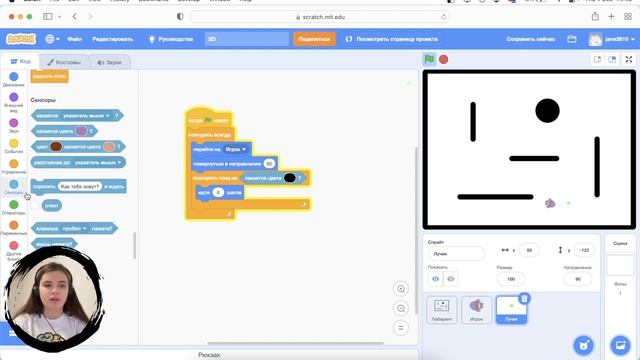The image size is (640, 360).
Task: Click brown swatch in цвет касается цвета block
Action: [x=56, y=147]
